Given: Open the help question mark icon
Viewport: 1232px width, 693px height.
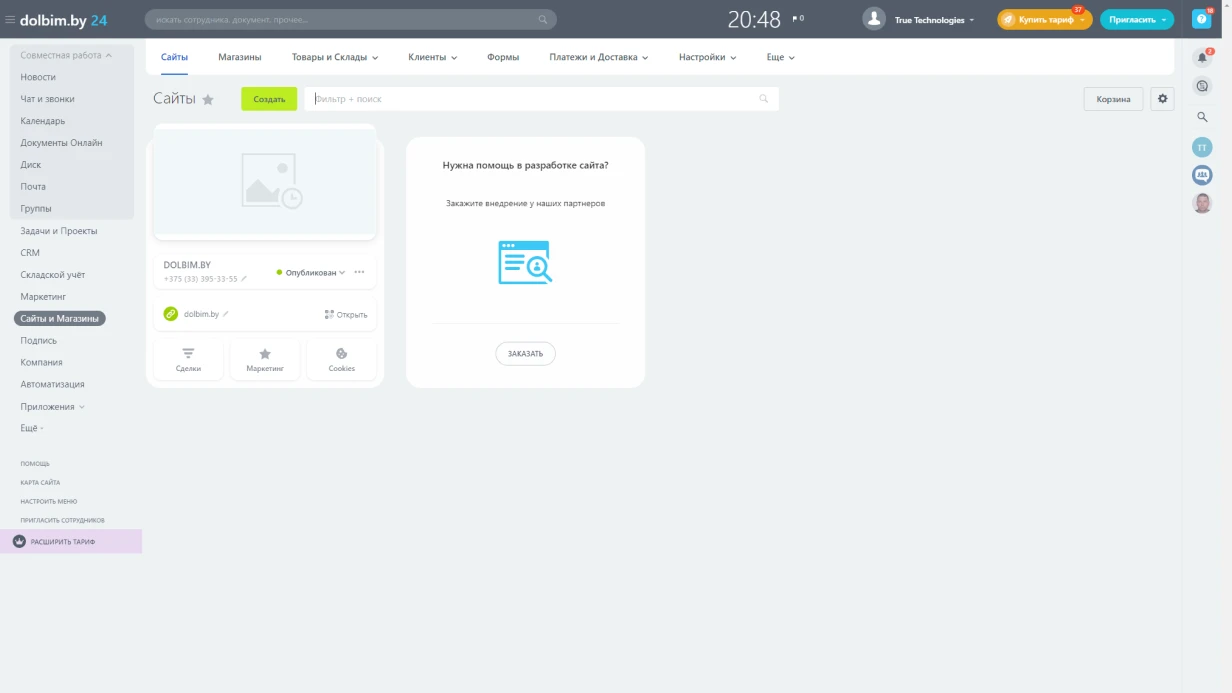Looking at the screenshot, I should point(1201,19).
